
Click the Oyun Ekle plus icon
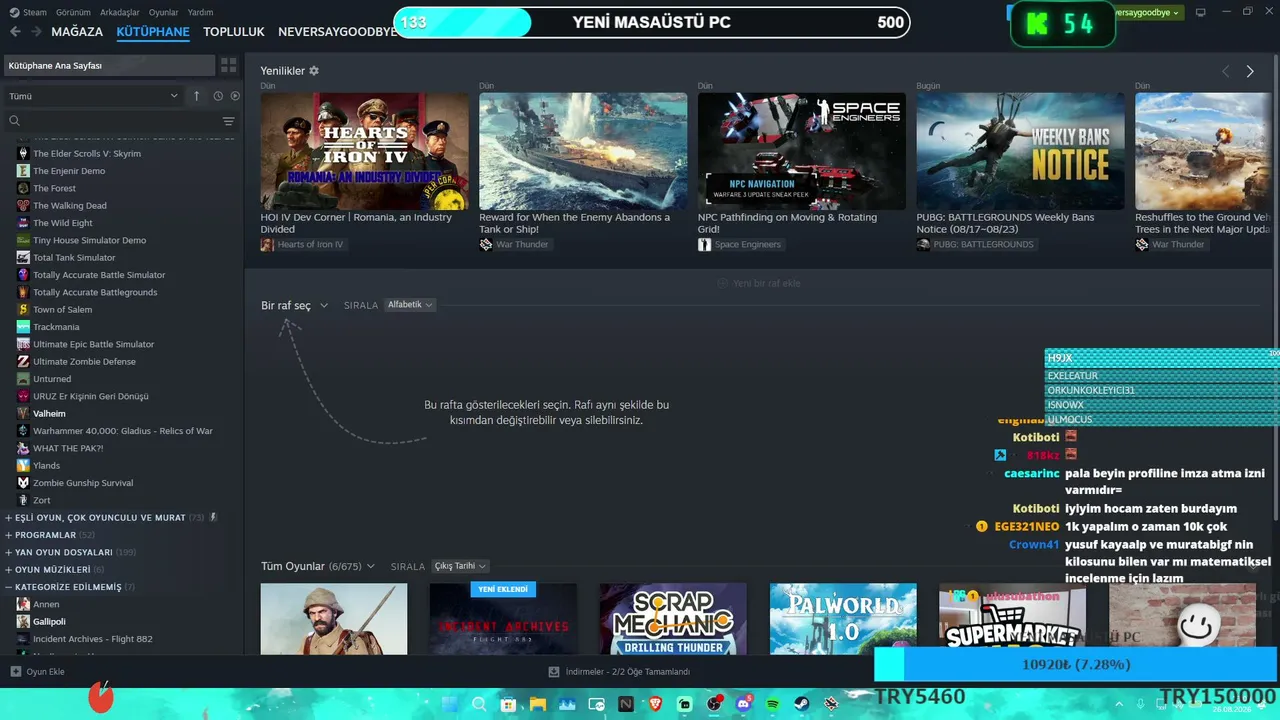click(x=15, y=671)
